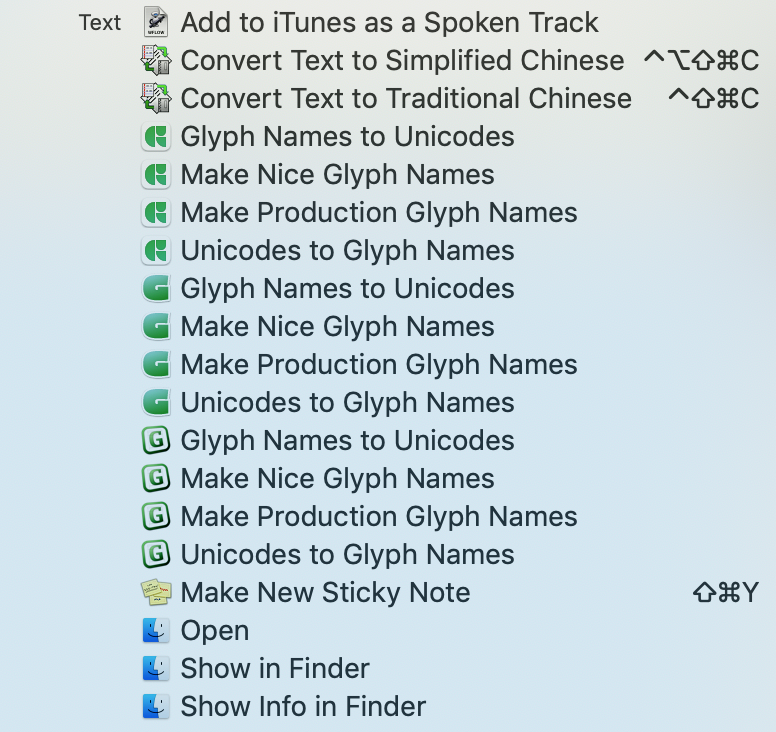
Task: Click the solid green G icon beside Make Nice Glyph Names
Action: pyautogui.click(x=156, y=326)
